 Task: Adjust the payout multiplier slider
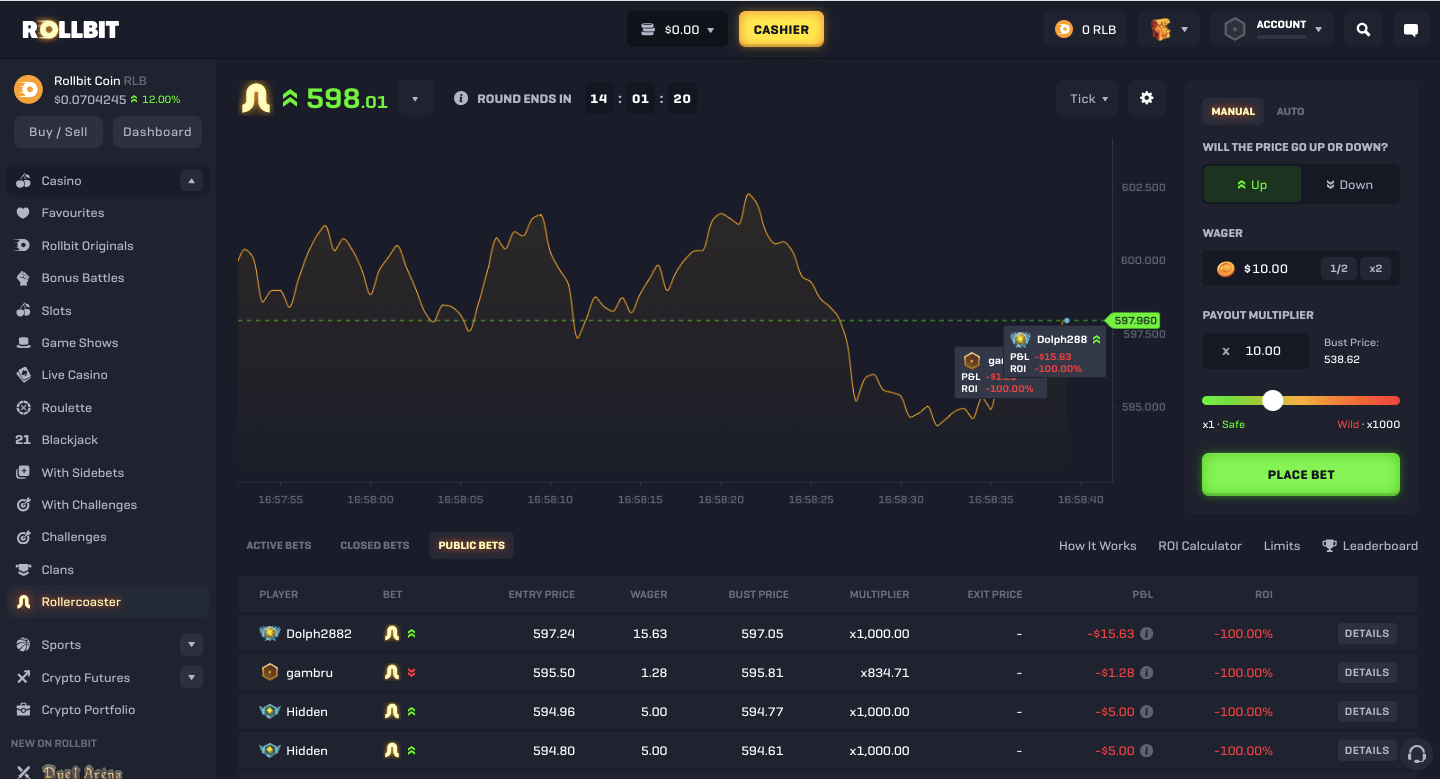point(1272,400)
